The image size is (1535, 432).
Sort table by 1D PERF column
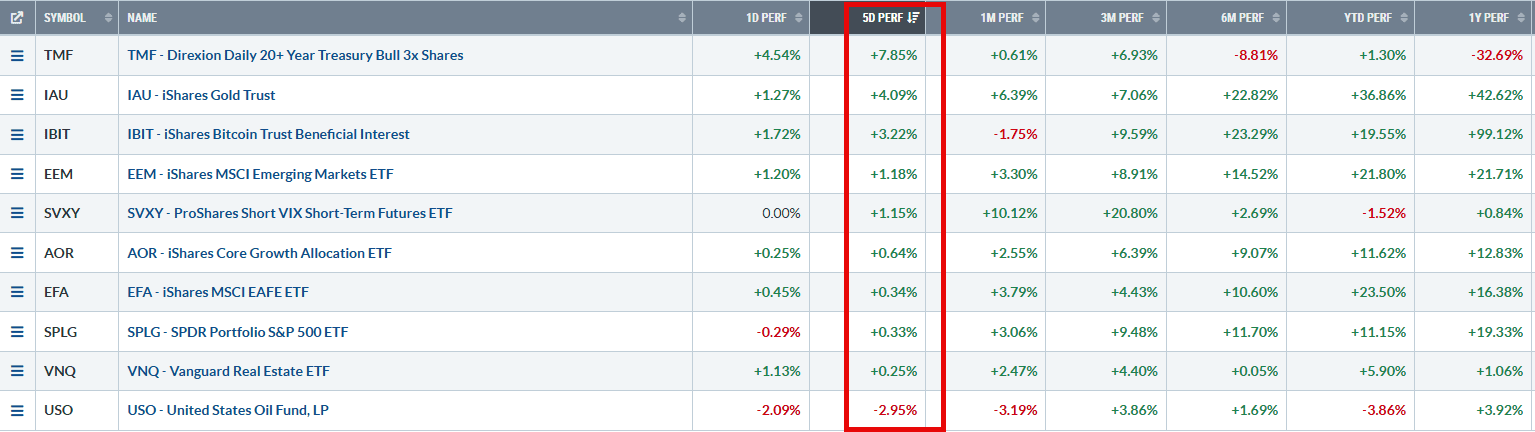(x=750, y=18)
